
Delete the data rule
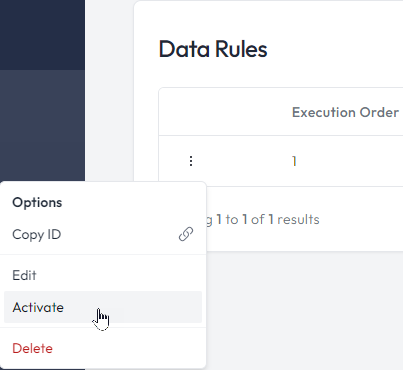point(103,348)
